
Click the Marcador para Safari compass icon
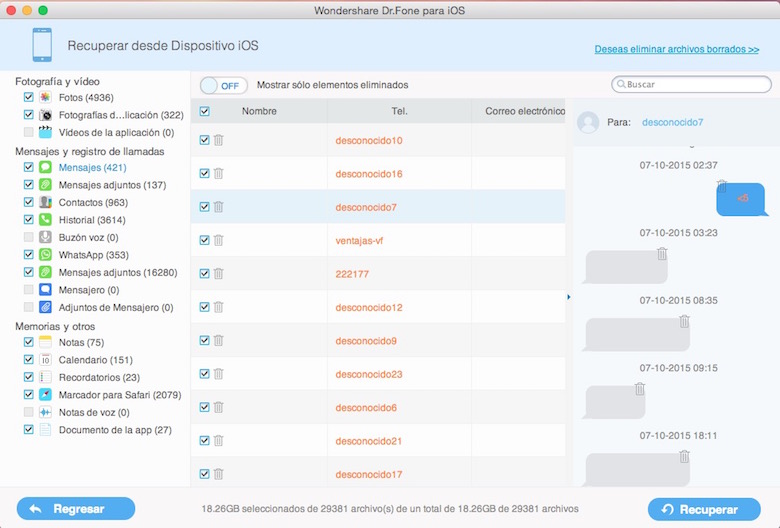click(x=45, y=395)
